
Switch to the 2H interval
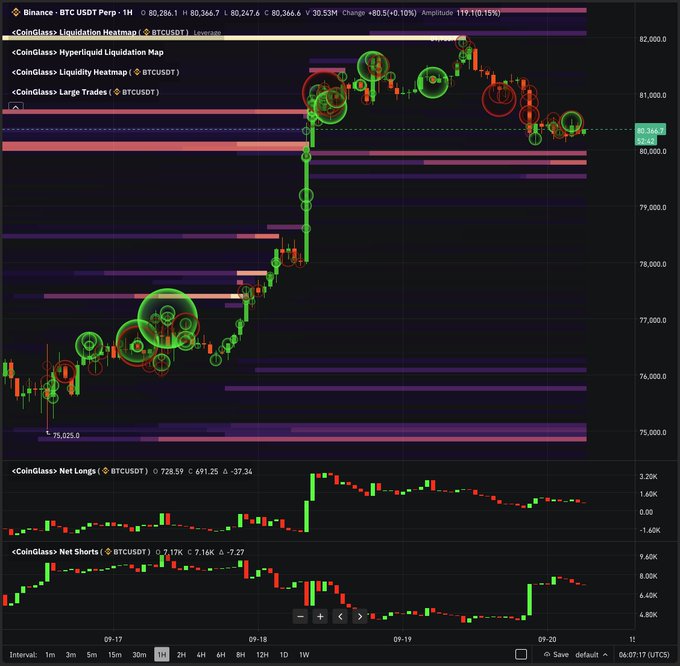point(181,654)
